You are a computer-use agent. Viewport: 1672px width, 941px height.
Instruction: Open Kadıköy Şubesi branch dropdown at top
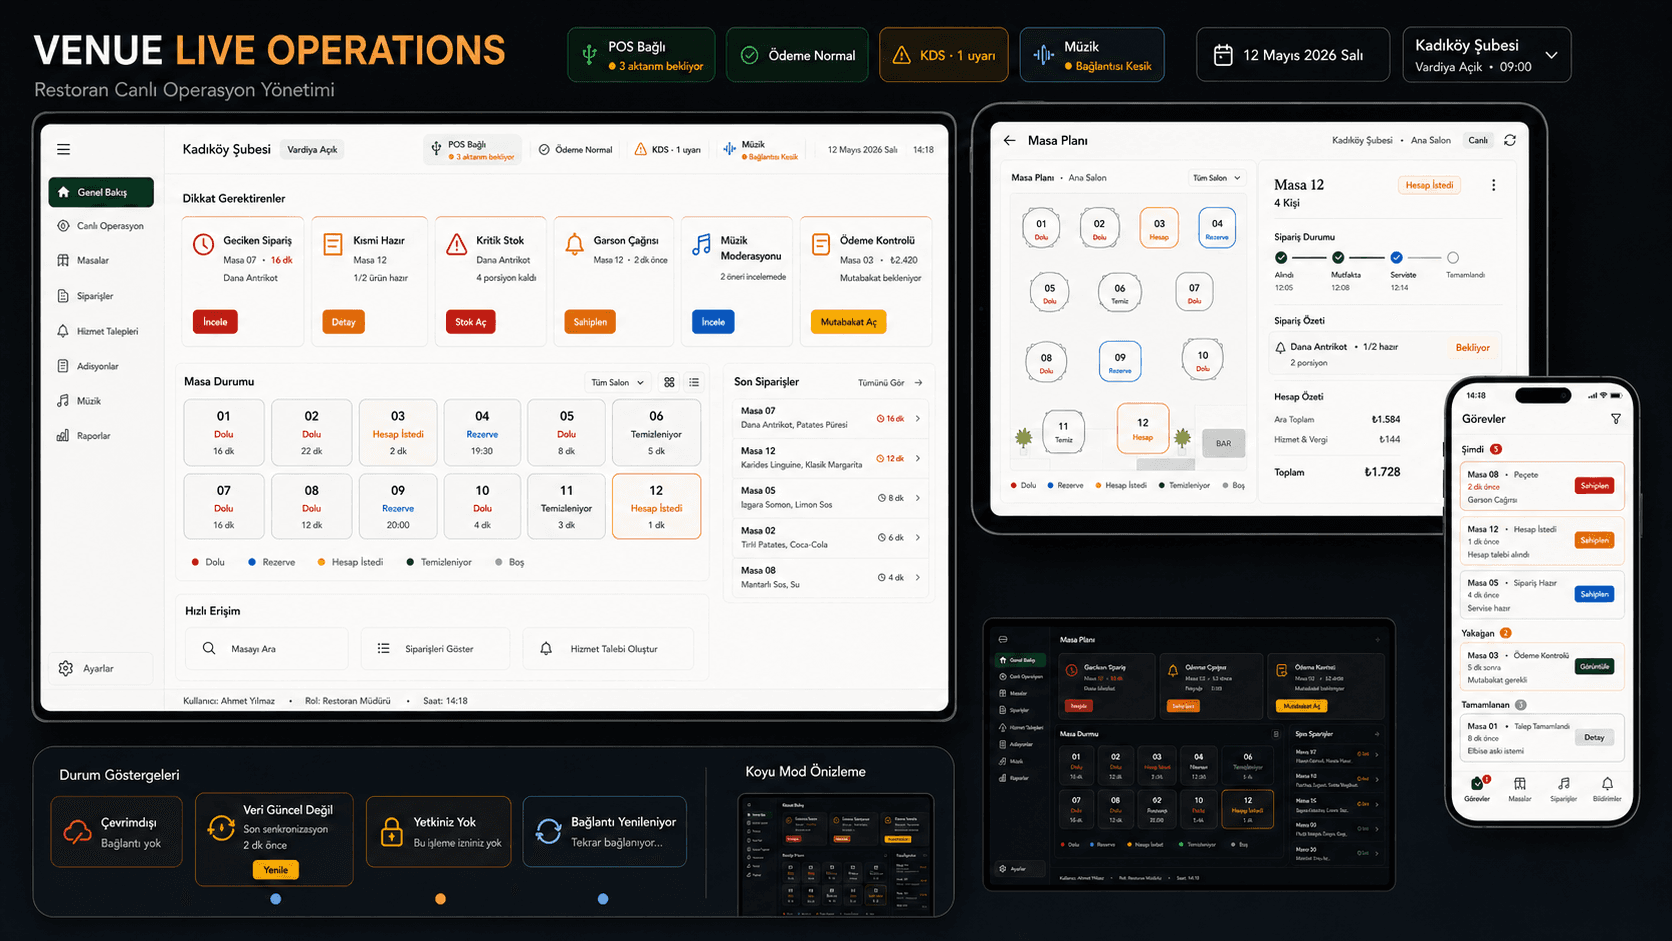1486,55
